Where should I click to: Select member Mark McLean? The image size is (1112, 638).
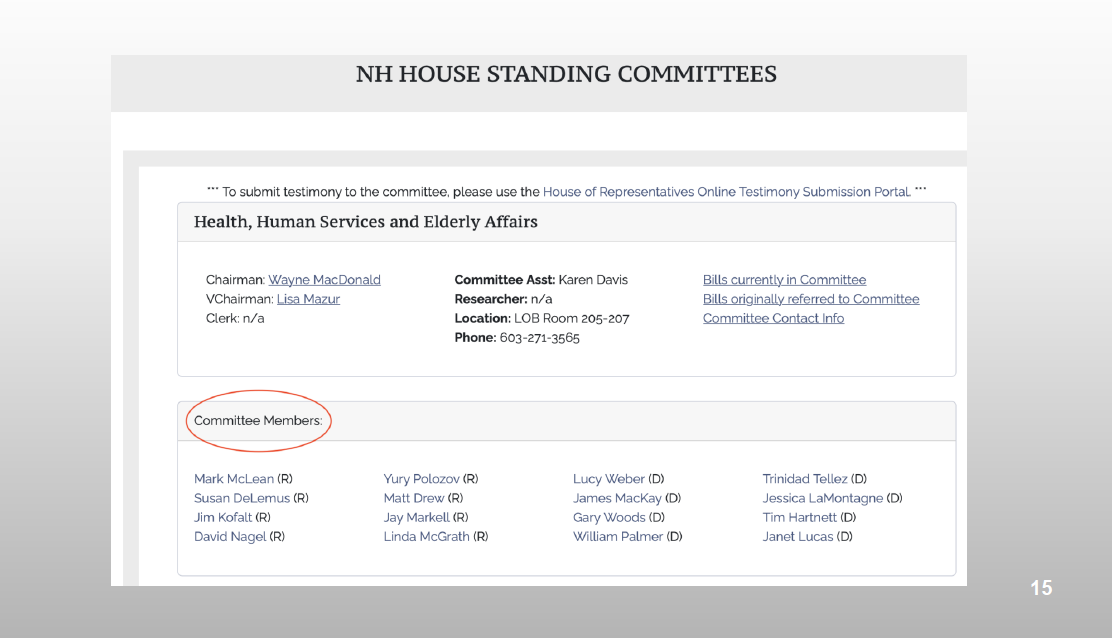pyautogui.click(x=234, y=479)
